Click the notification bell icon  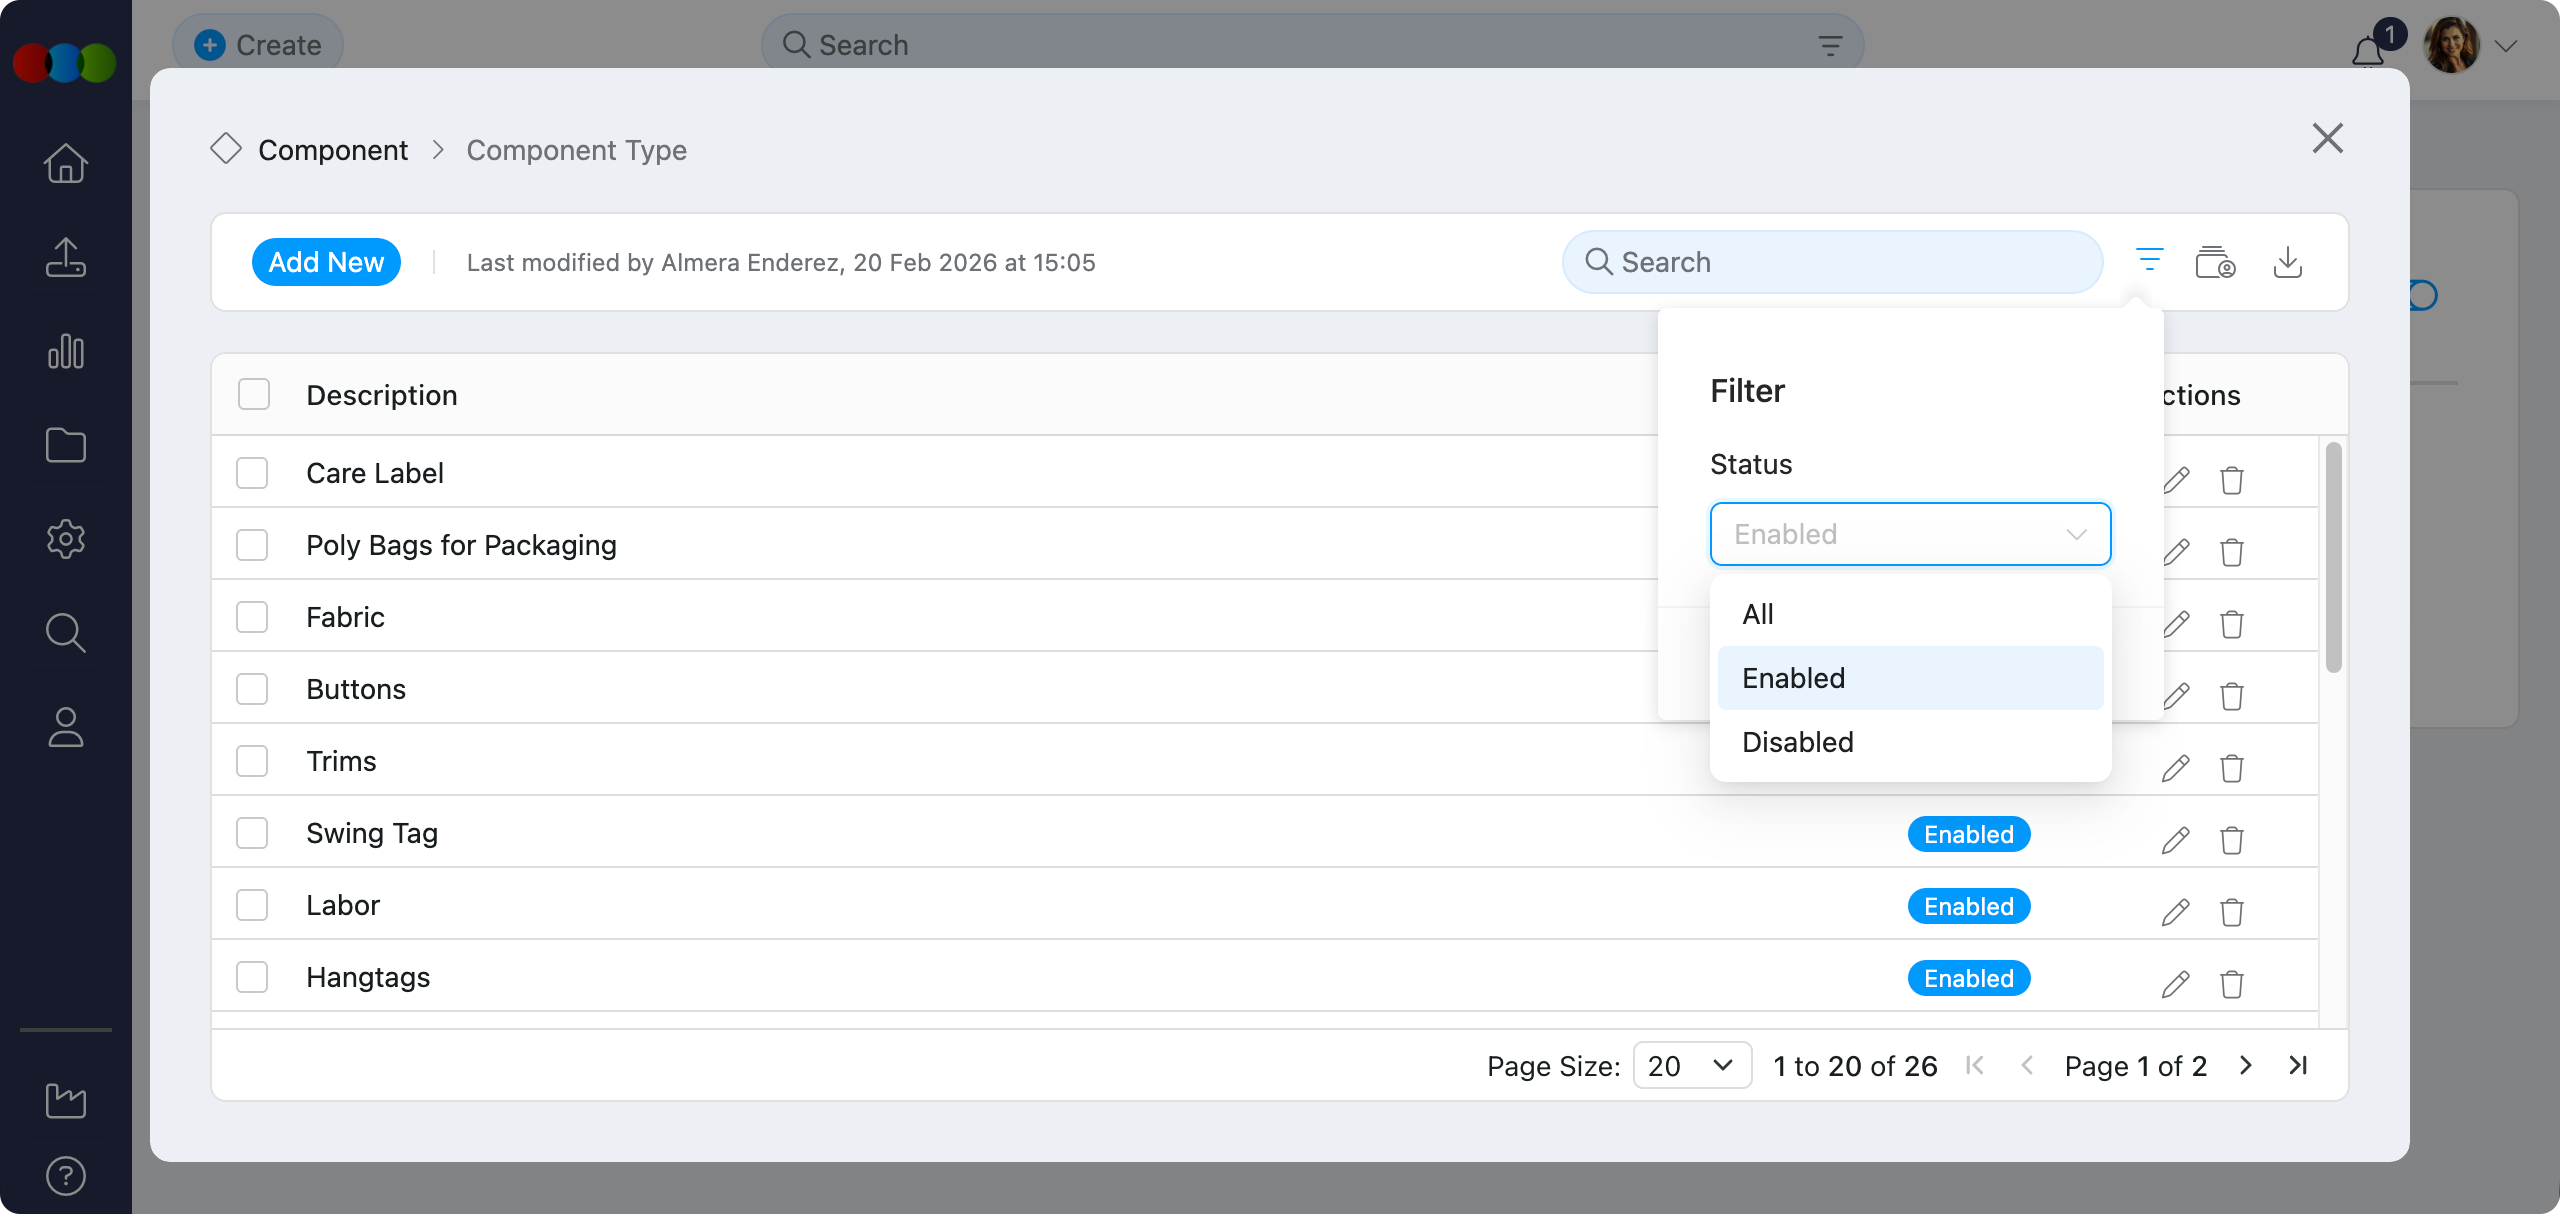coord(2368,50)
